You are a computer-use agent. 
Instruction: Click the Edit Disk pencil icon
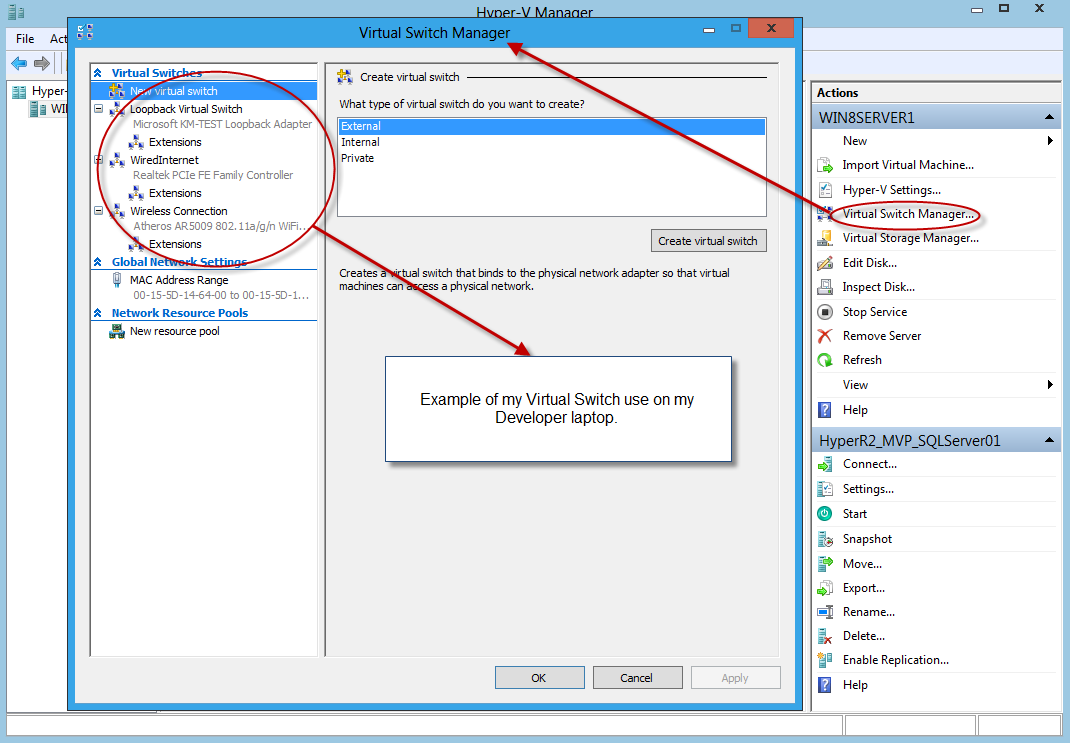click(825, 263)
